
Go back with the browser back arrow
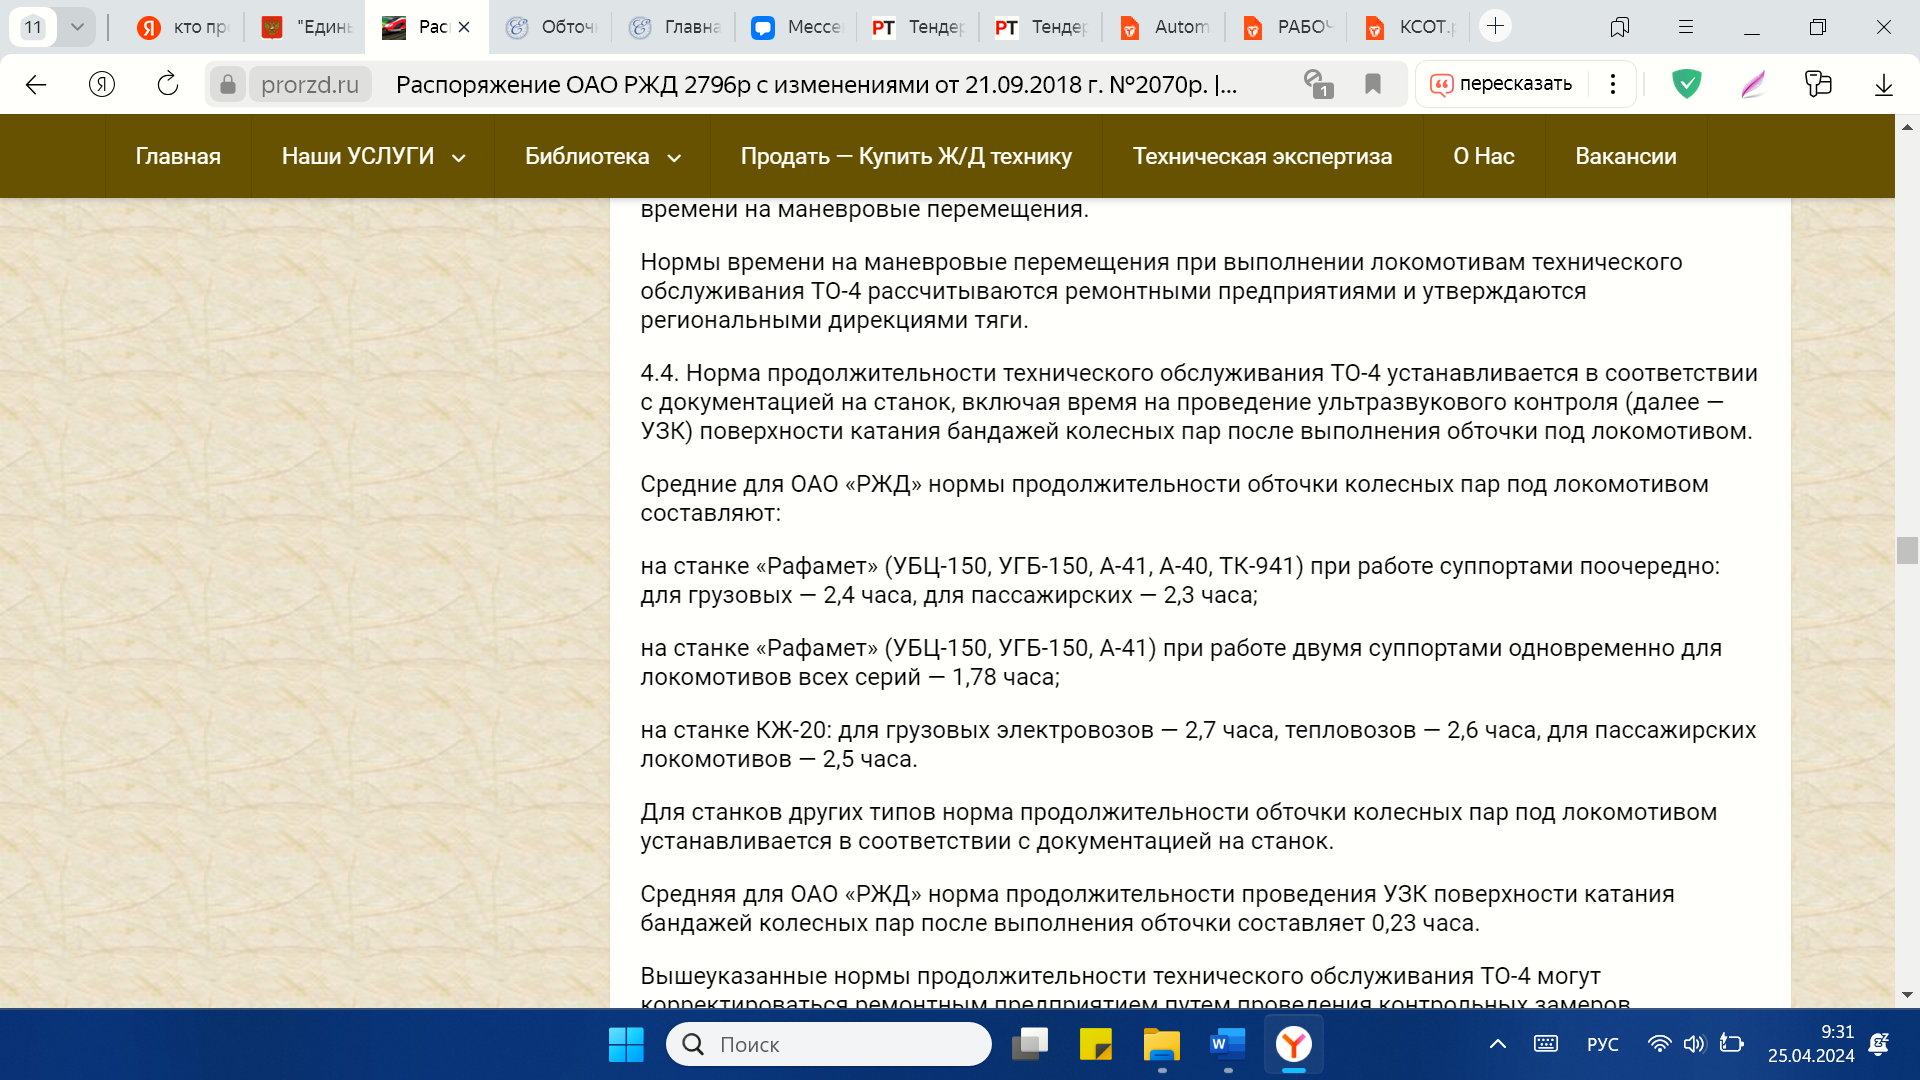tap(36, 84)
